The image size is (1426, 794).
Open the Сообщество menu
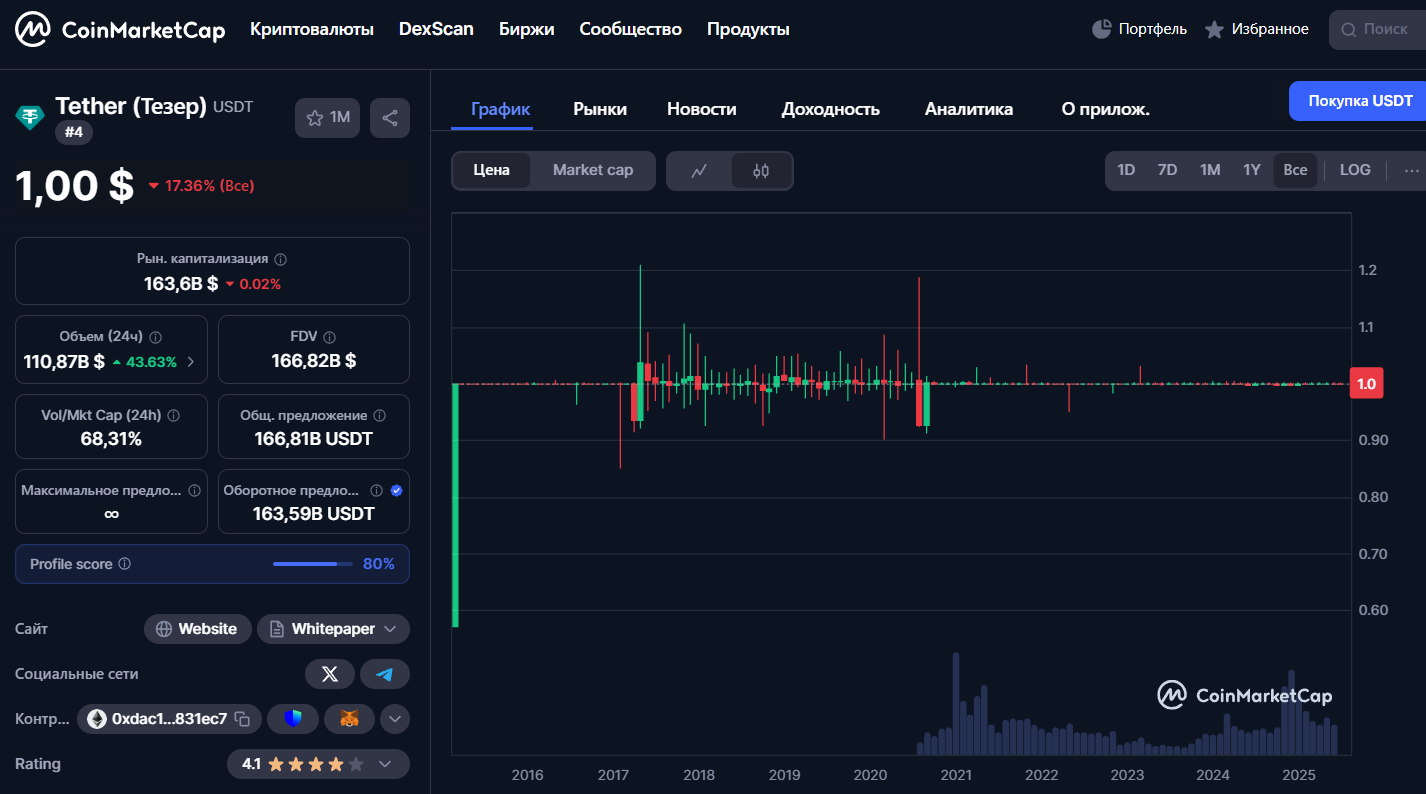(x=630, y=30)
